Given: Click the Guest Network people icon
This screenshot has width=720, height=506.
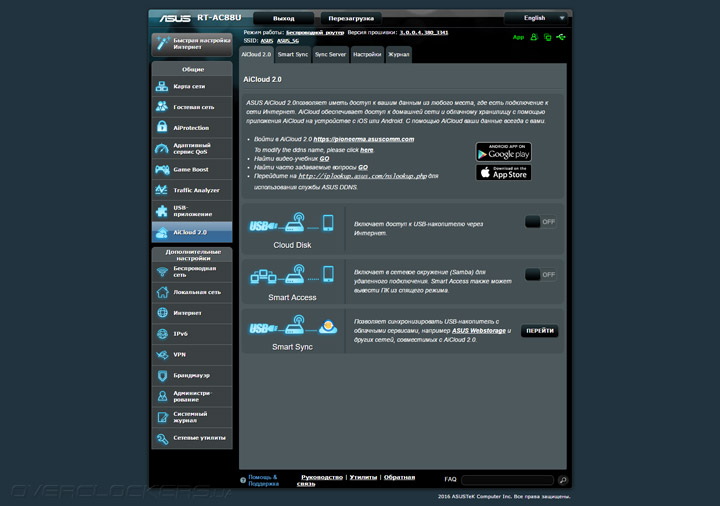Looking at the screenshot, I should click(x=162, y=107).
